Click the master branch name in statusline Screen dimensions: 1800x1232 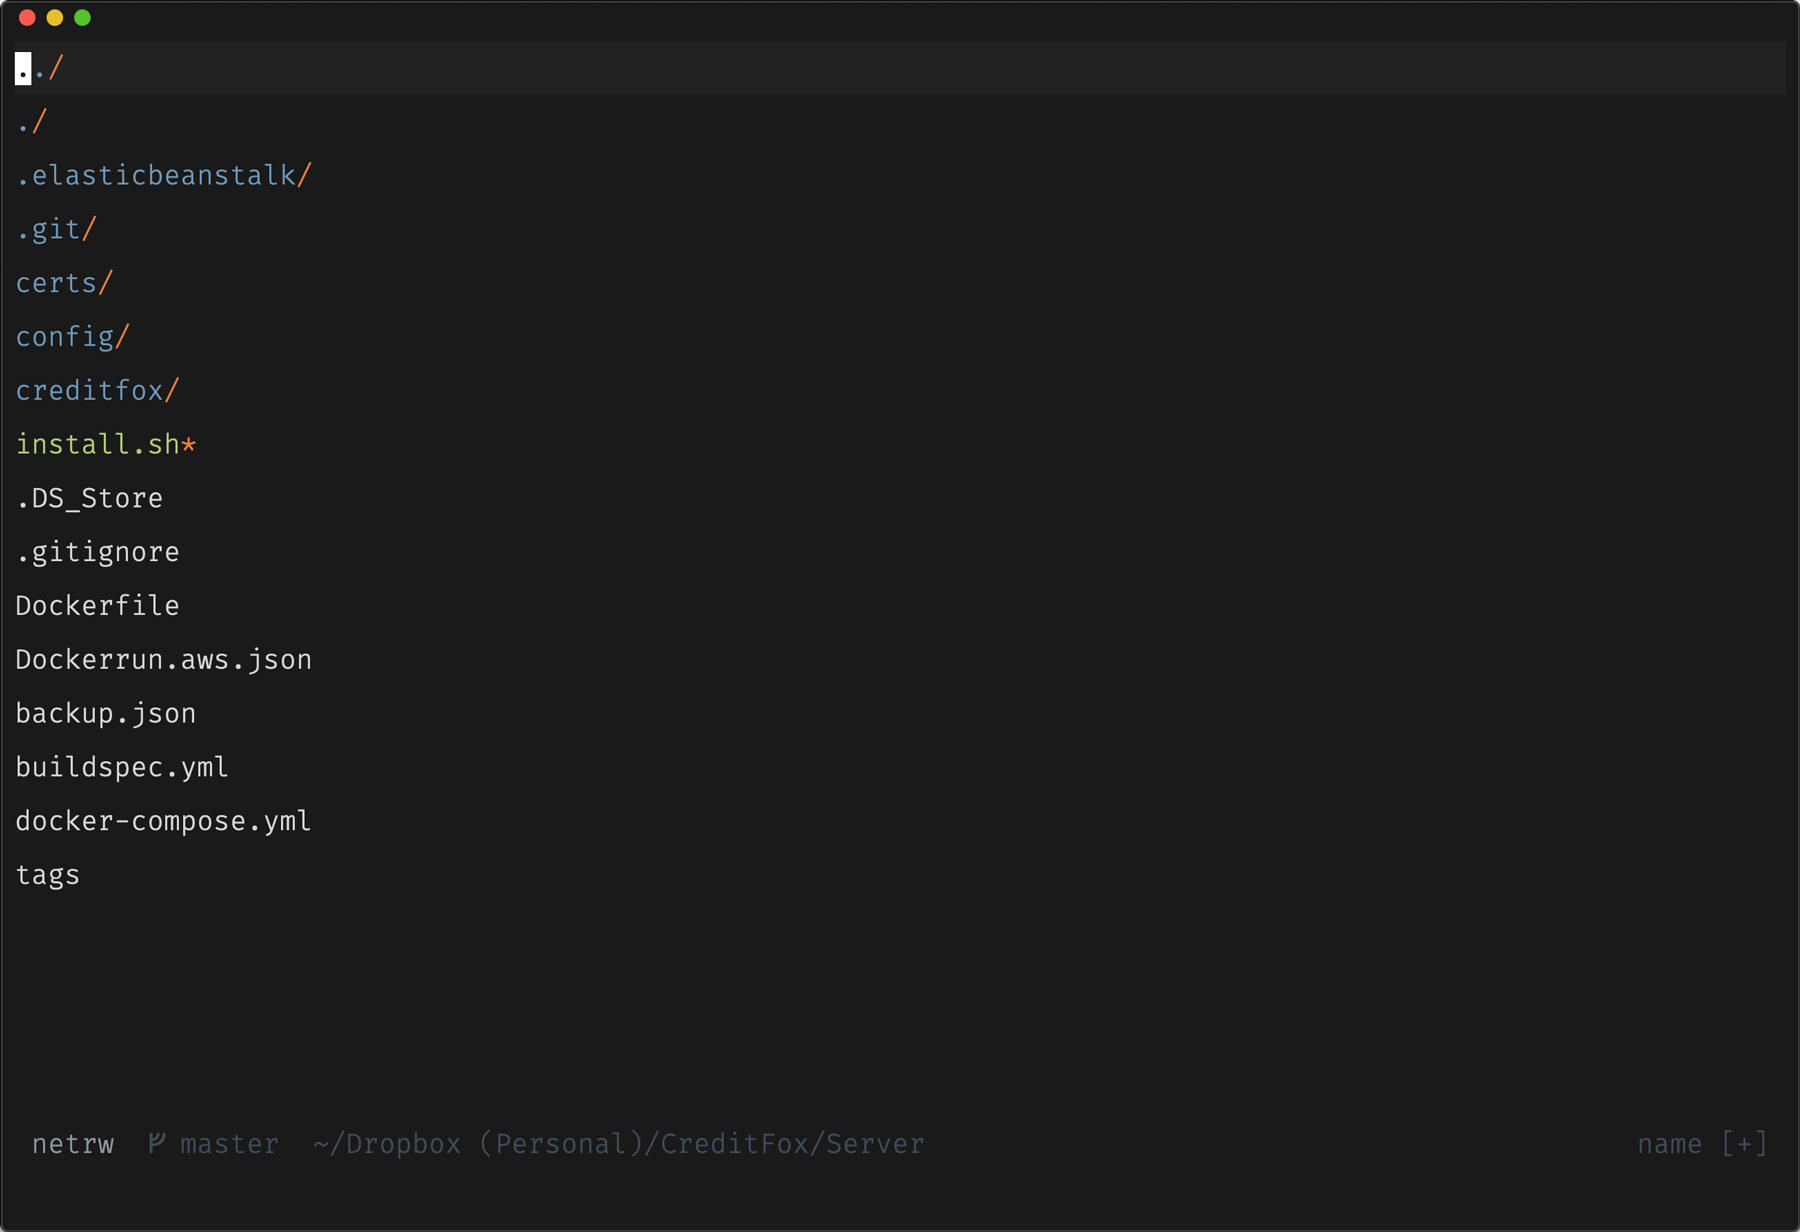[229, 1144]
